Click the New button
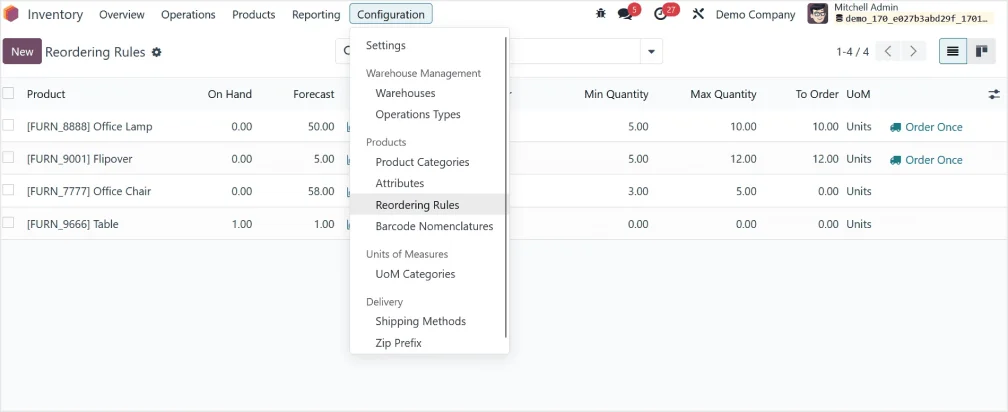 tap(22, 52)
